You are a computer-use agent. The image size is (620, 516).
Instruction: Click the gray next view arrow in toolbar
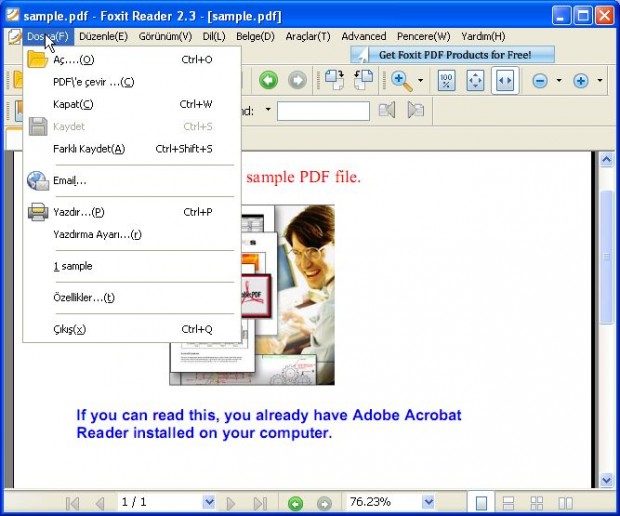pyautogui.click(x=297, y=81)
